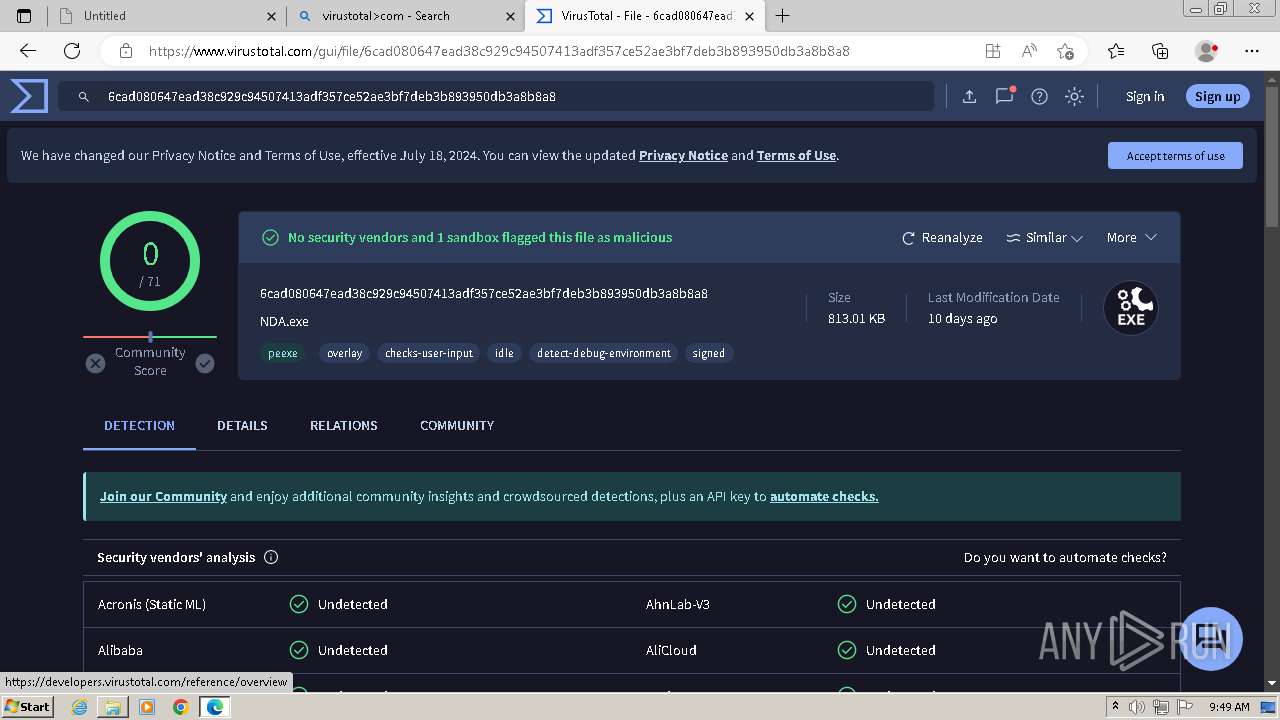This screenshot has height=720, width=1280.
Task: Click the Reanalyze button
Action: click(x=942, y=238)
